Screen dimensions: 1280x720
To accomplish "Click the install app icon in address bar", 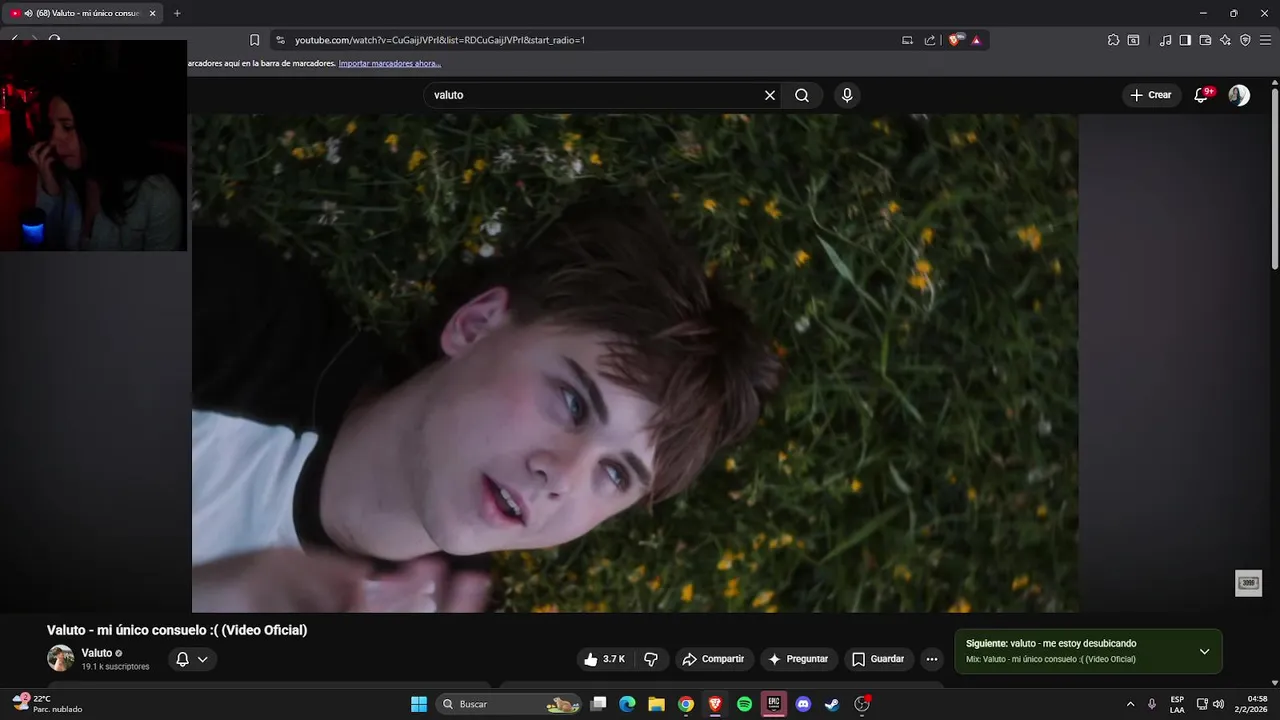I will pyautogui.click(x=908, y=40).
